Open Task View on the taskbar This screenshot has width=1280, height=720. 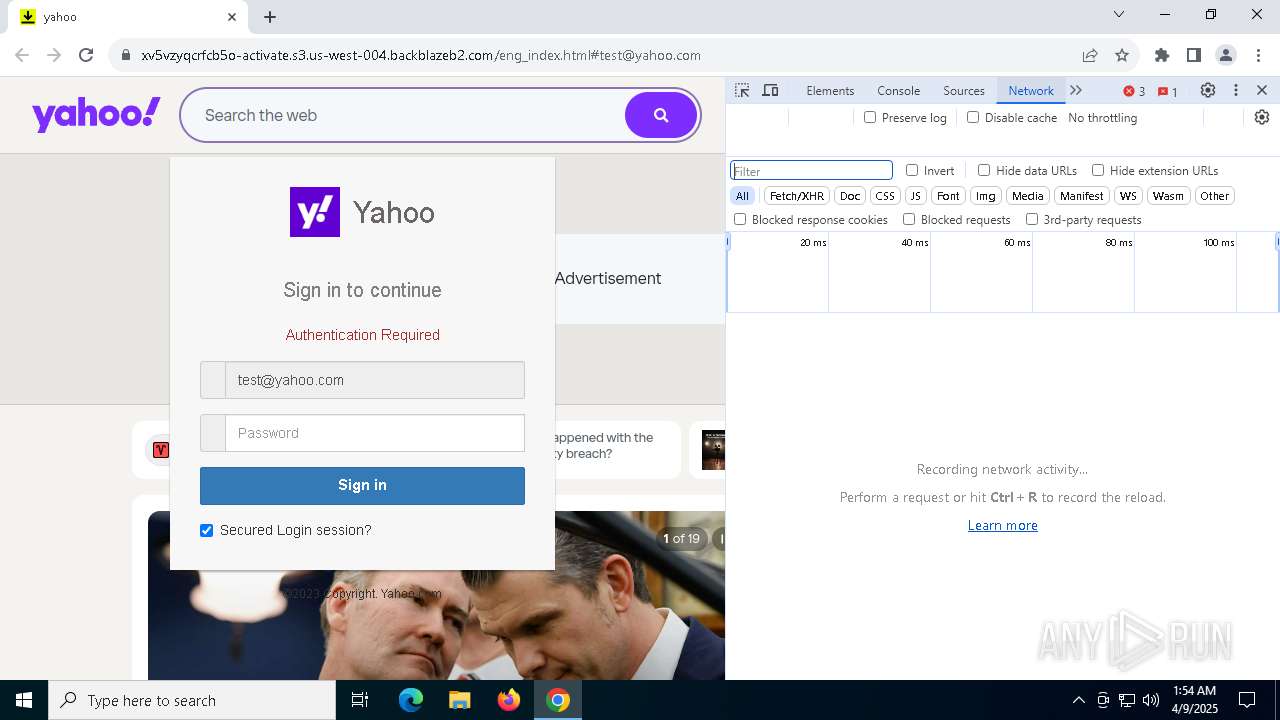[360, 700]
